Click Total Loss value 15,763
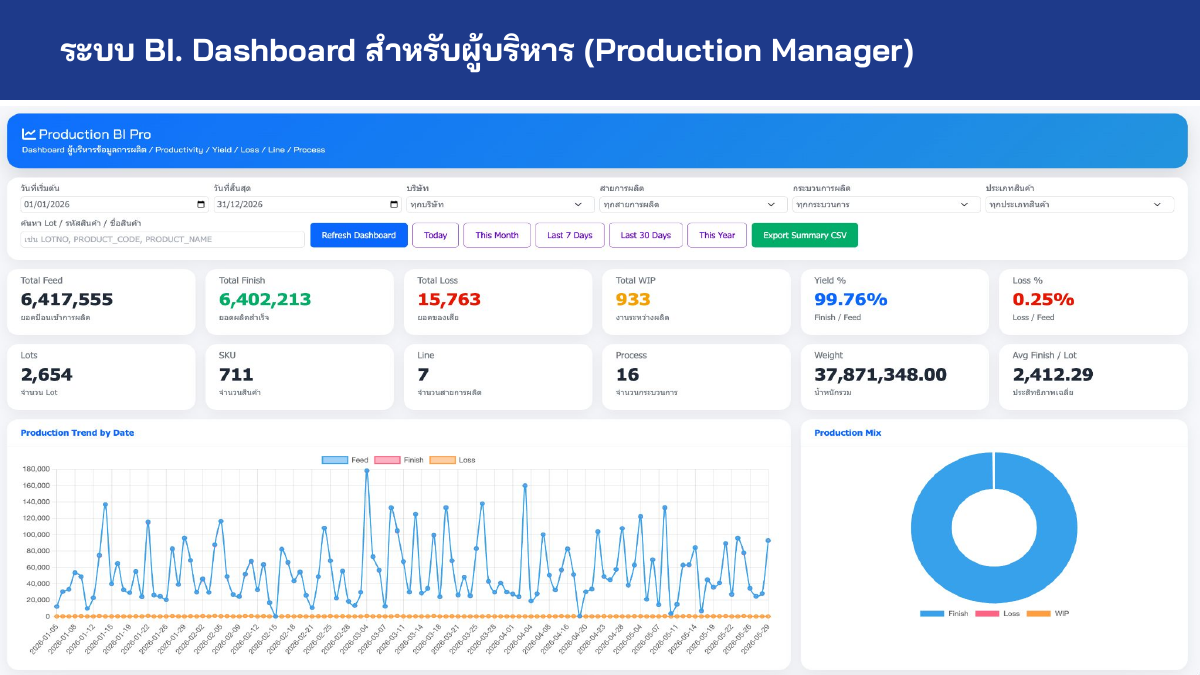 click(449, 299)
